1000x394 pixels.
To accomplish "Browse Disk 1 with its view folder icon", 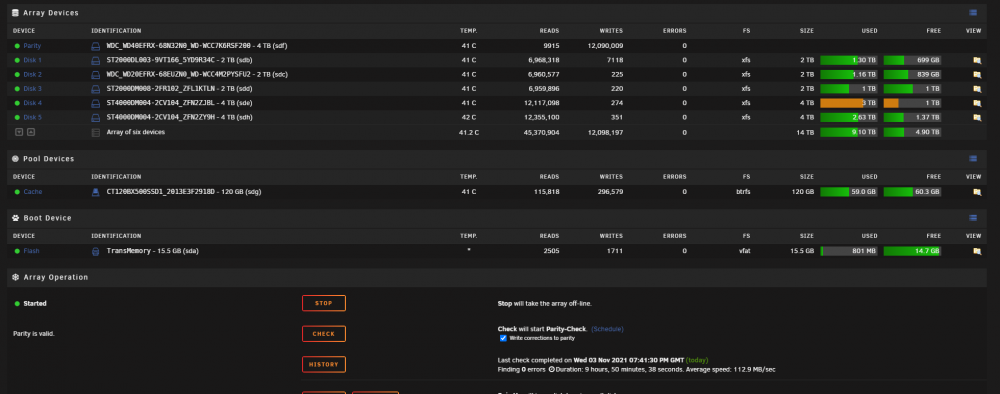I will click(976, 61).
